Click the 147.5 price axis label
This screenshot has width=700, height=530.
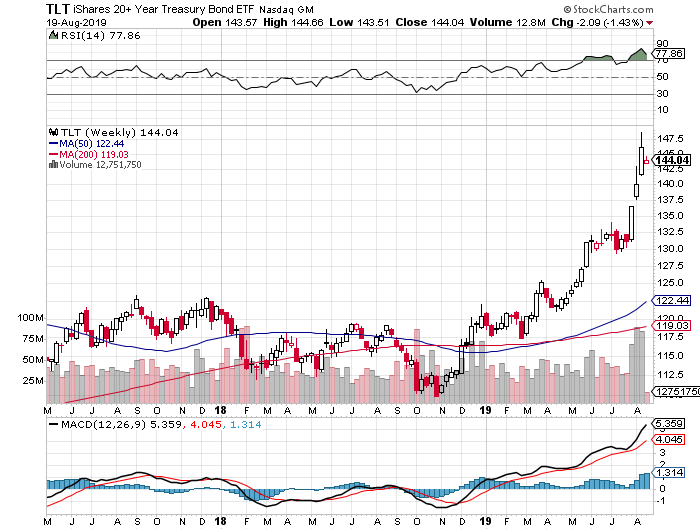pyautogui.click(x=670, y=138)
